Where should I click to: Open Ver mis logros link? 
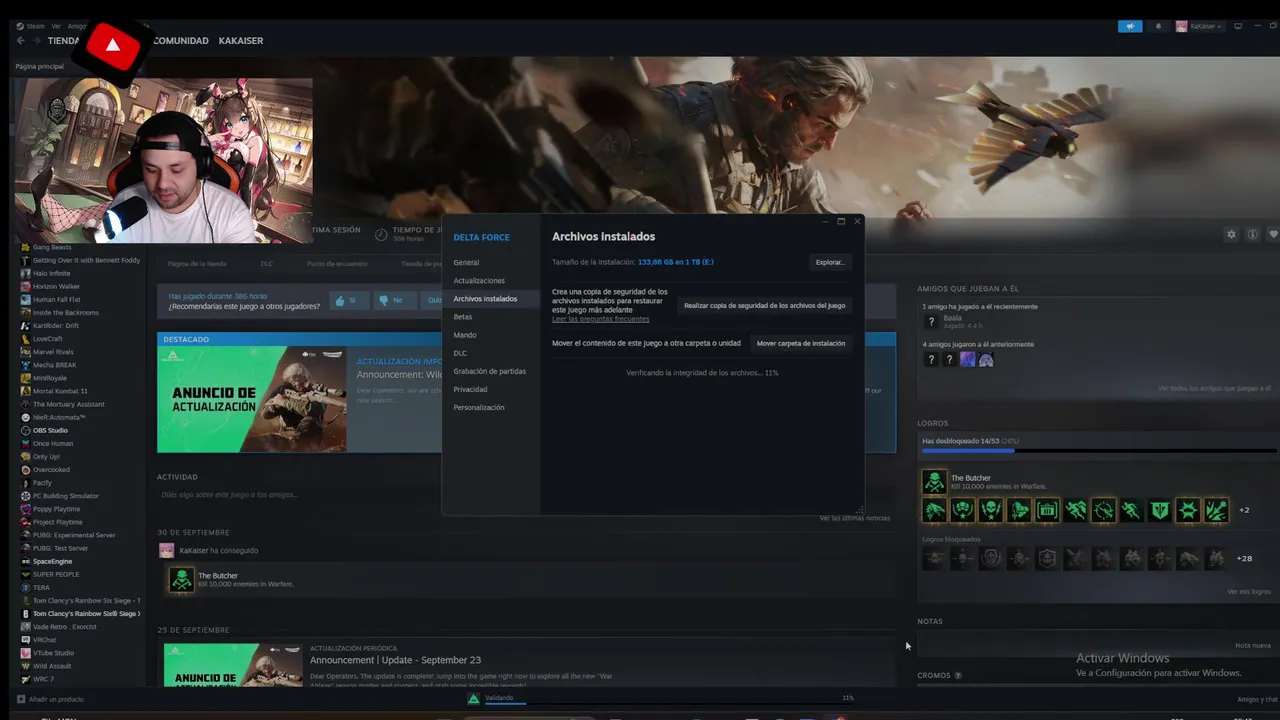[x=1249, y=592]
